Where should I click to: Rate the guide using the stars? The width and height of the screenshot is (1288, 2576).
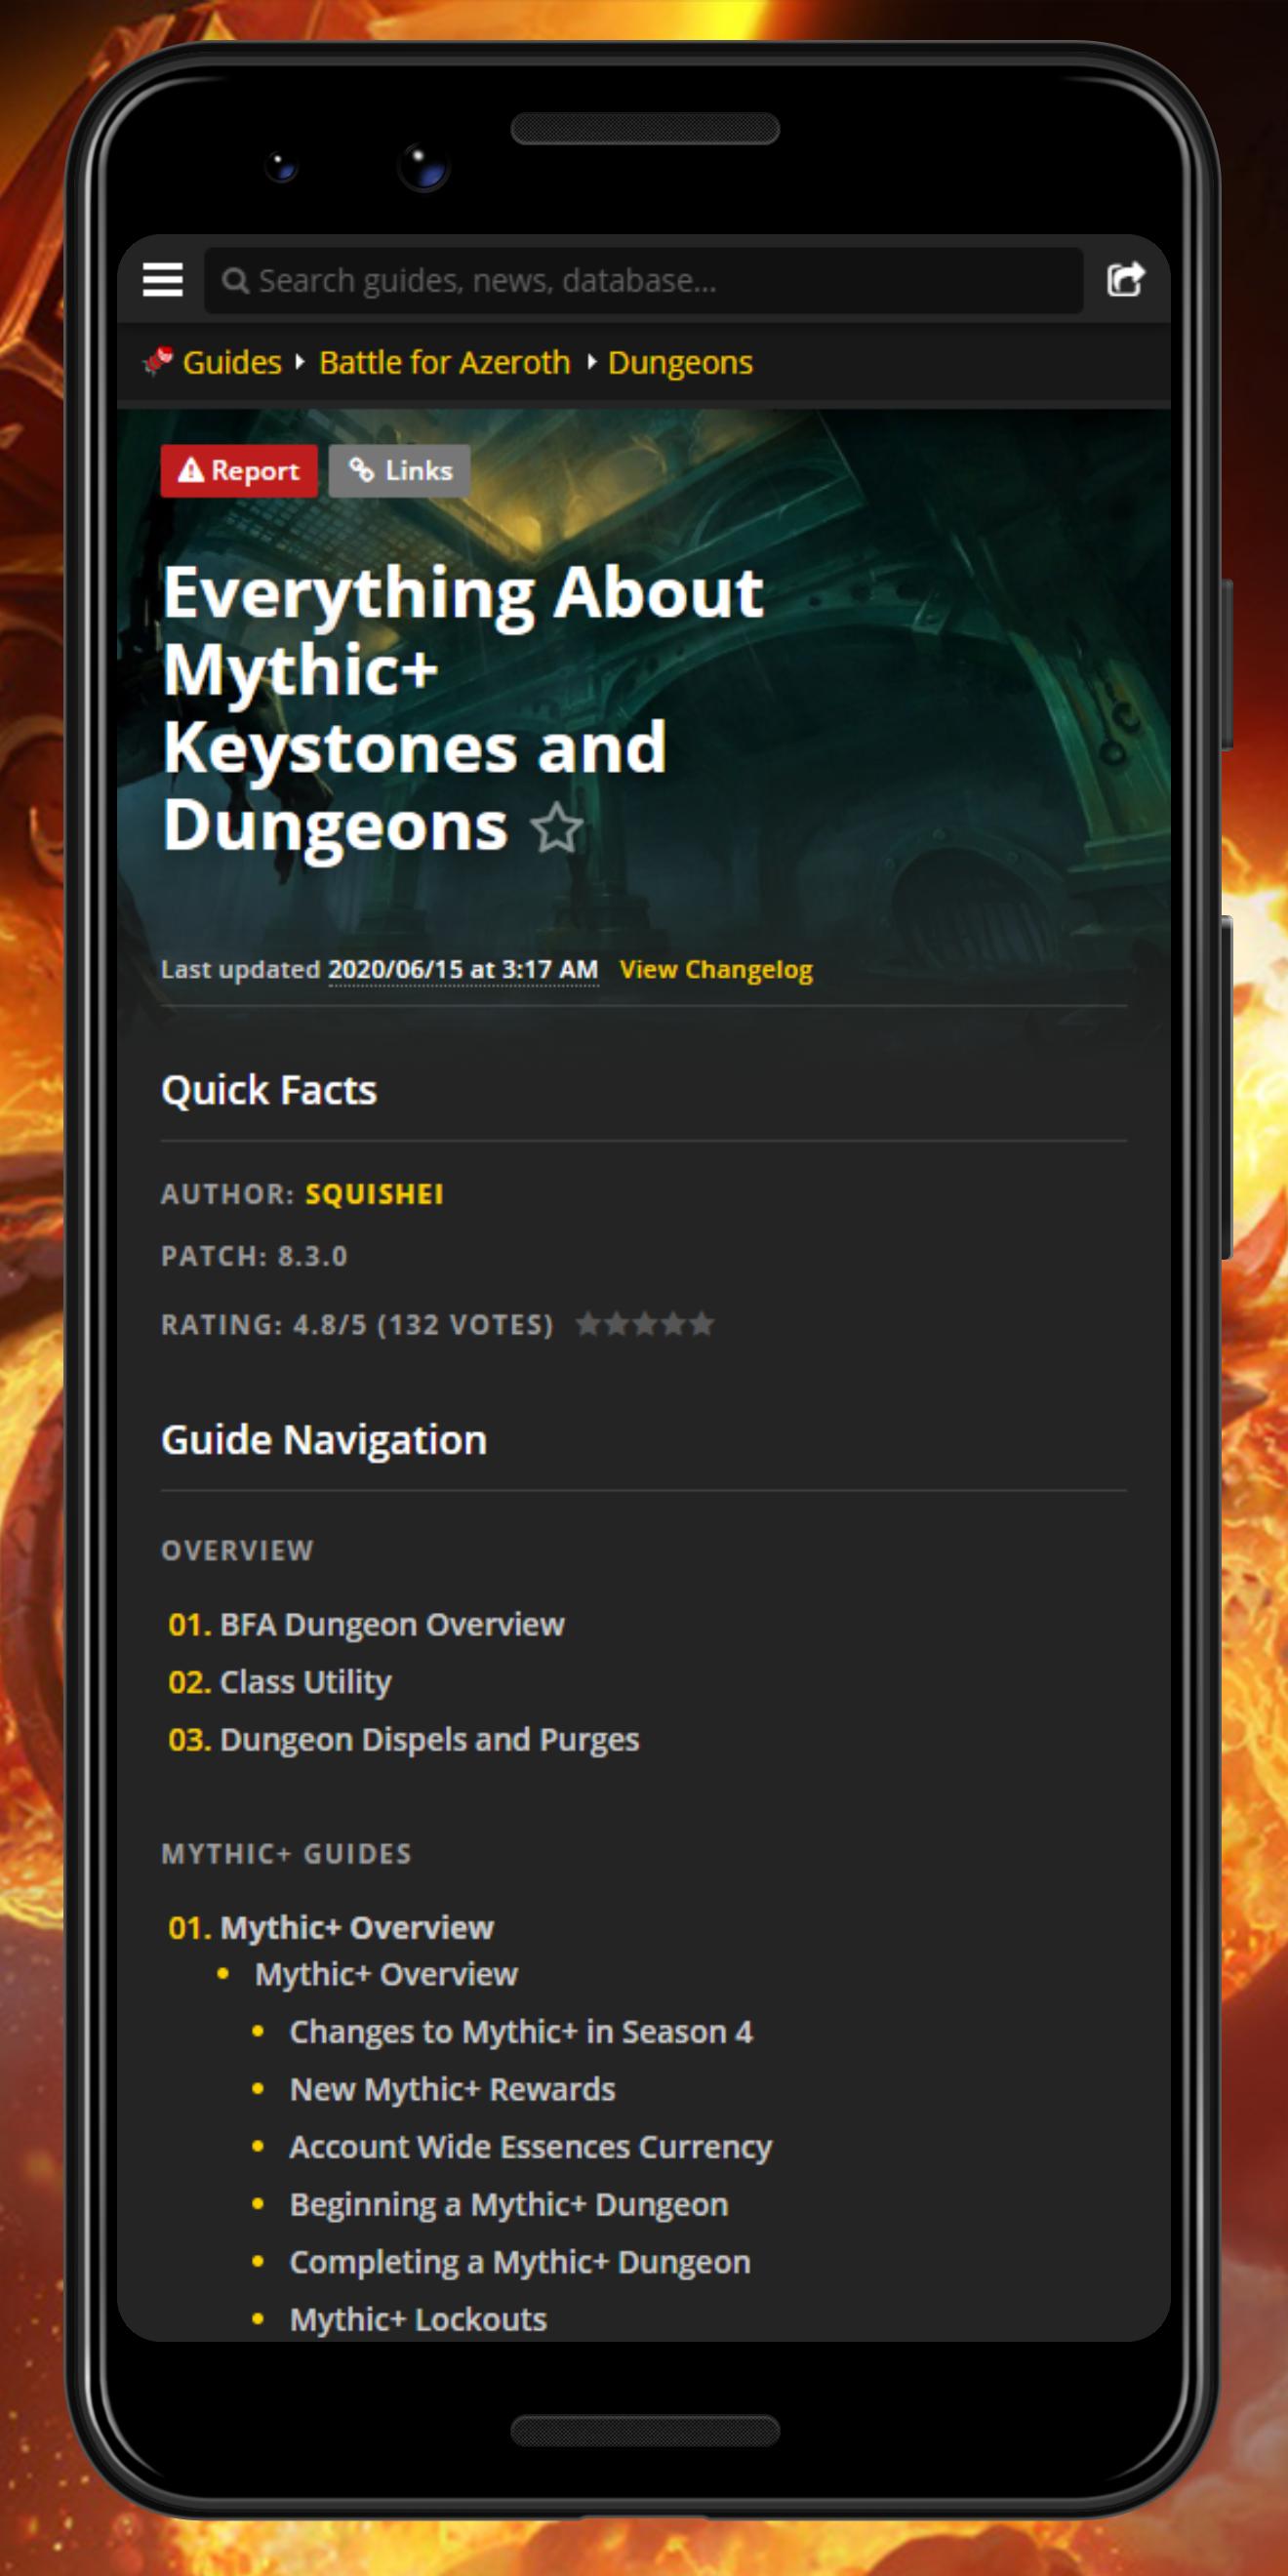pyautogui.click(x=645, y=1324)
